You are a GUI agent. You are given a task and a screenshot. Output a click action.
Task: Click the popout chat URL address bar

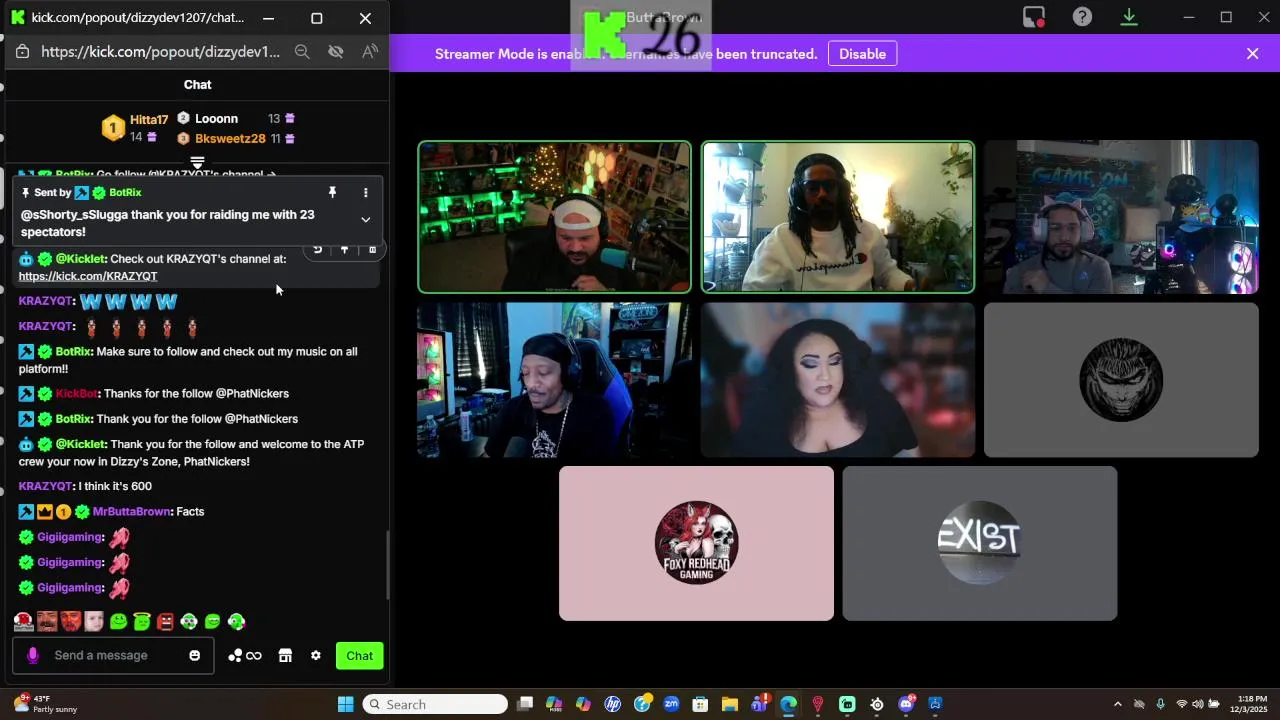tap(161, 52)
